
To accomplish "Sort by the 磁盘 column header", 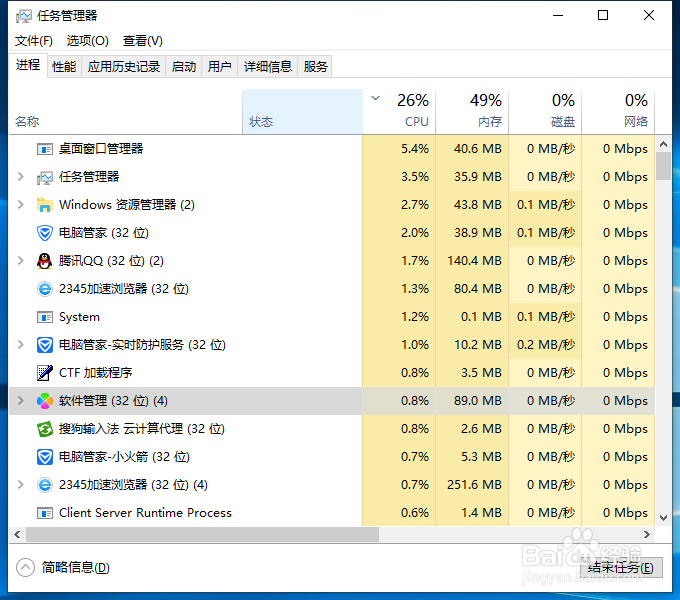I will coord(546,112).
